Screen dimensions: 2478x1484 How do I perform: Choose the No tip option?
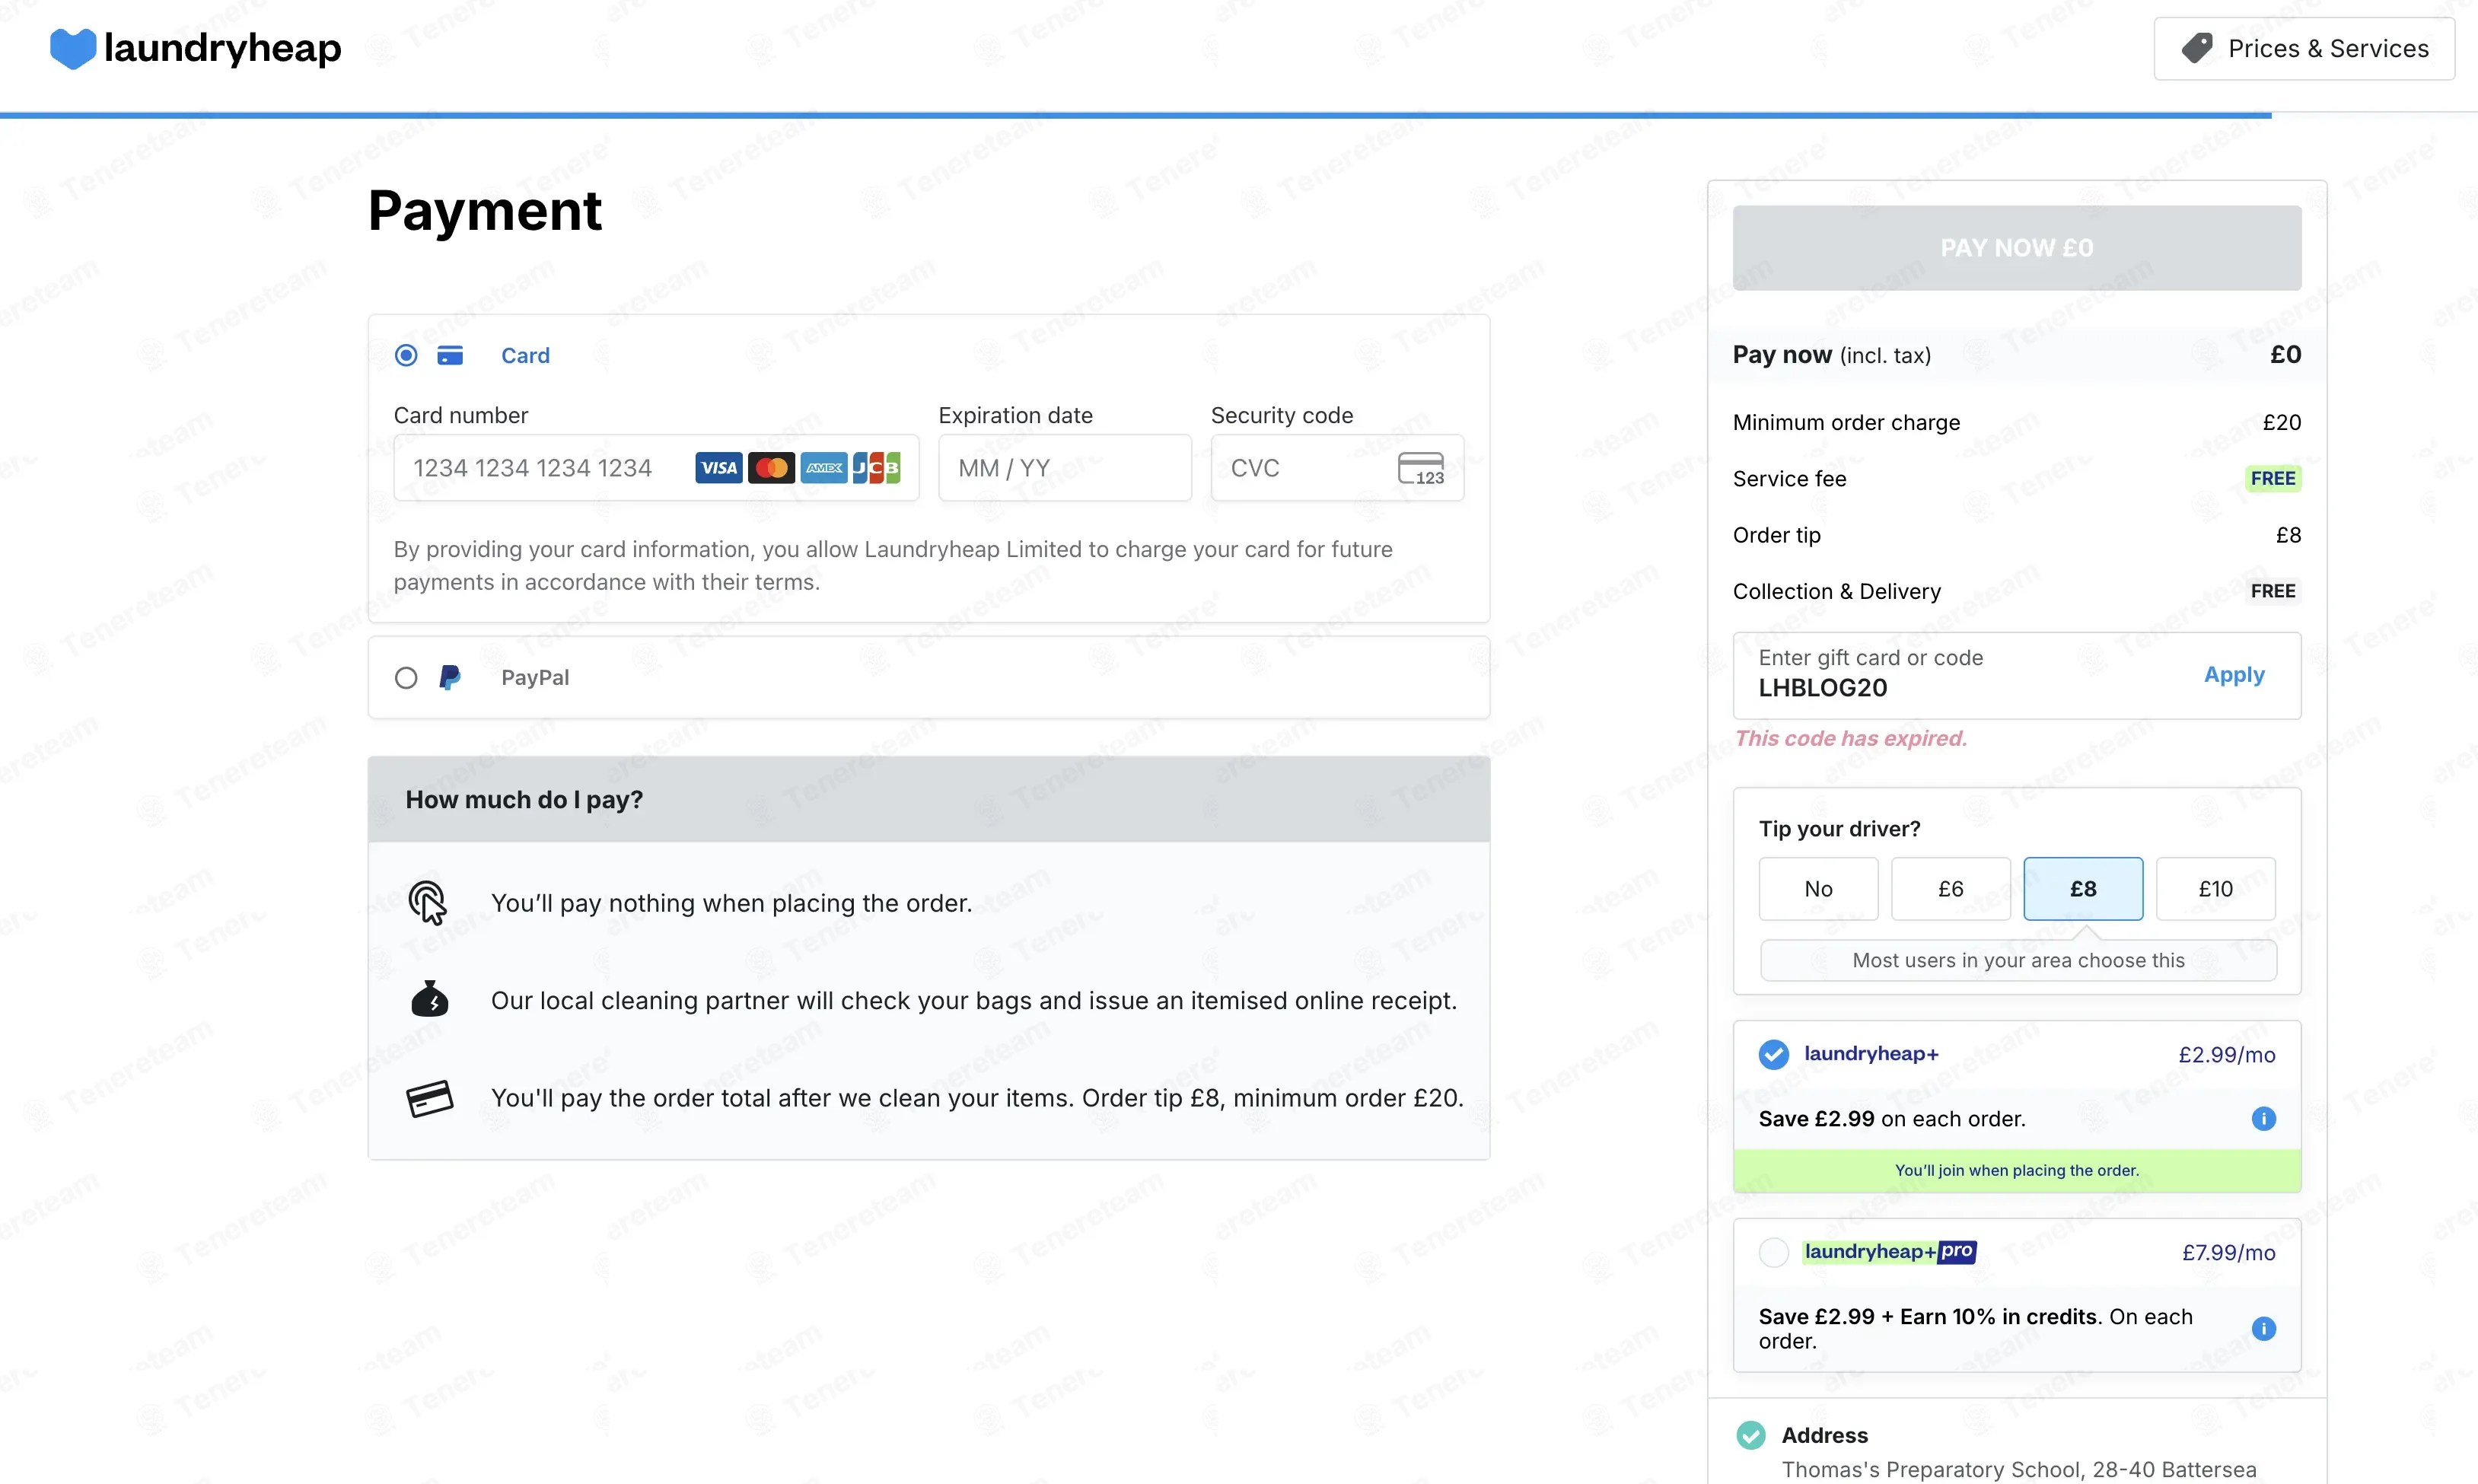coord(1818,888)
